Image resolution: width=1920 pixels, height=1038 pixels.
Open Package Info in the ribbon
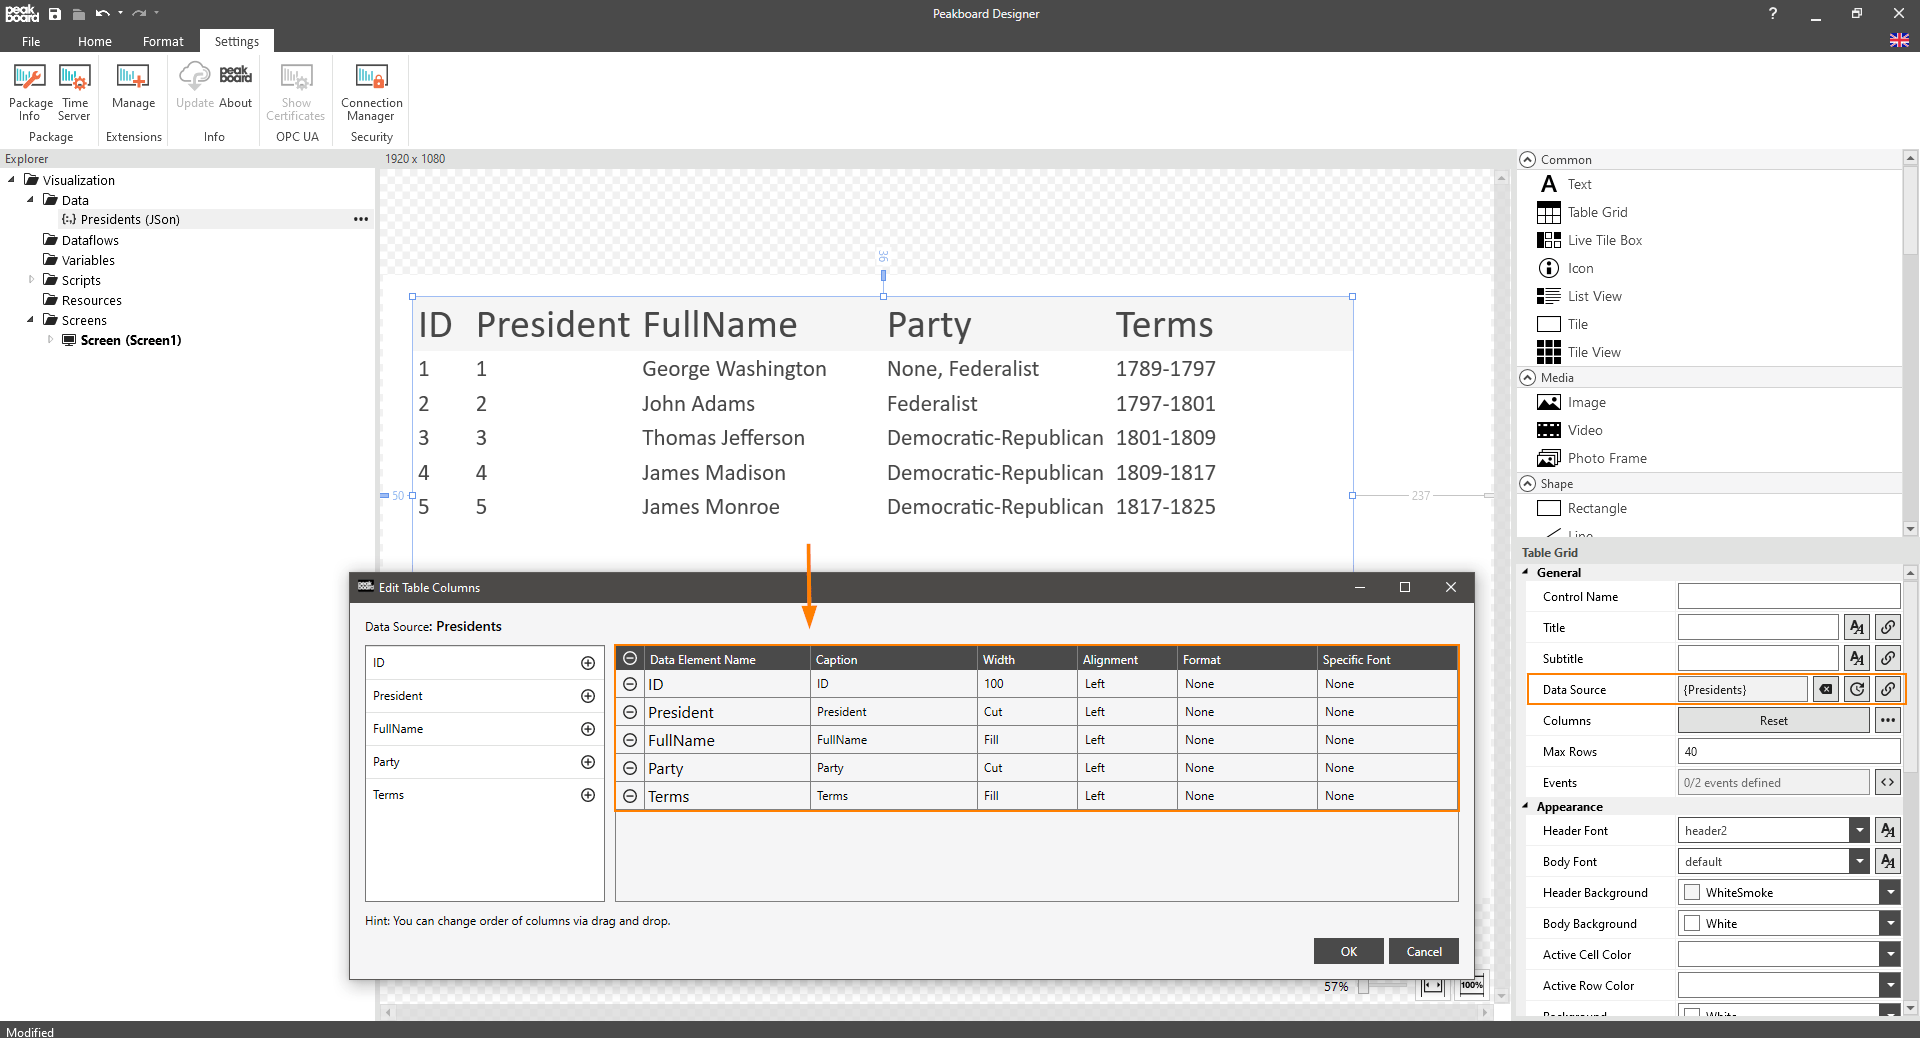30,92
